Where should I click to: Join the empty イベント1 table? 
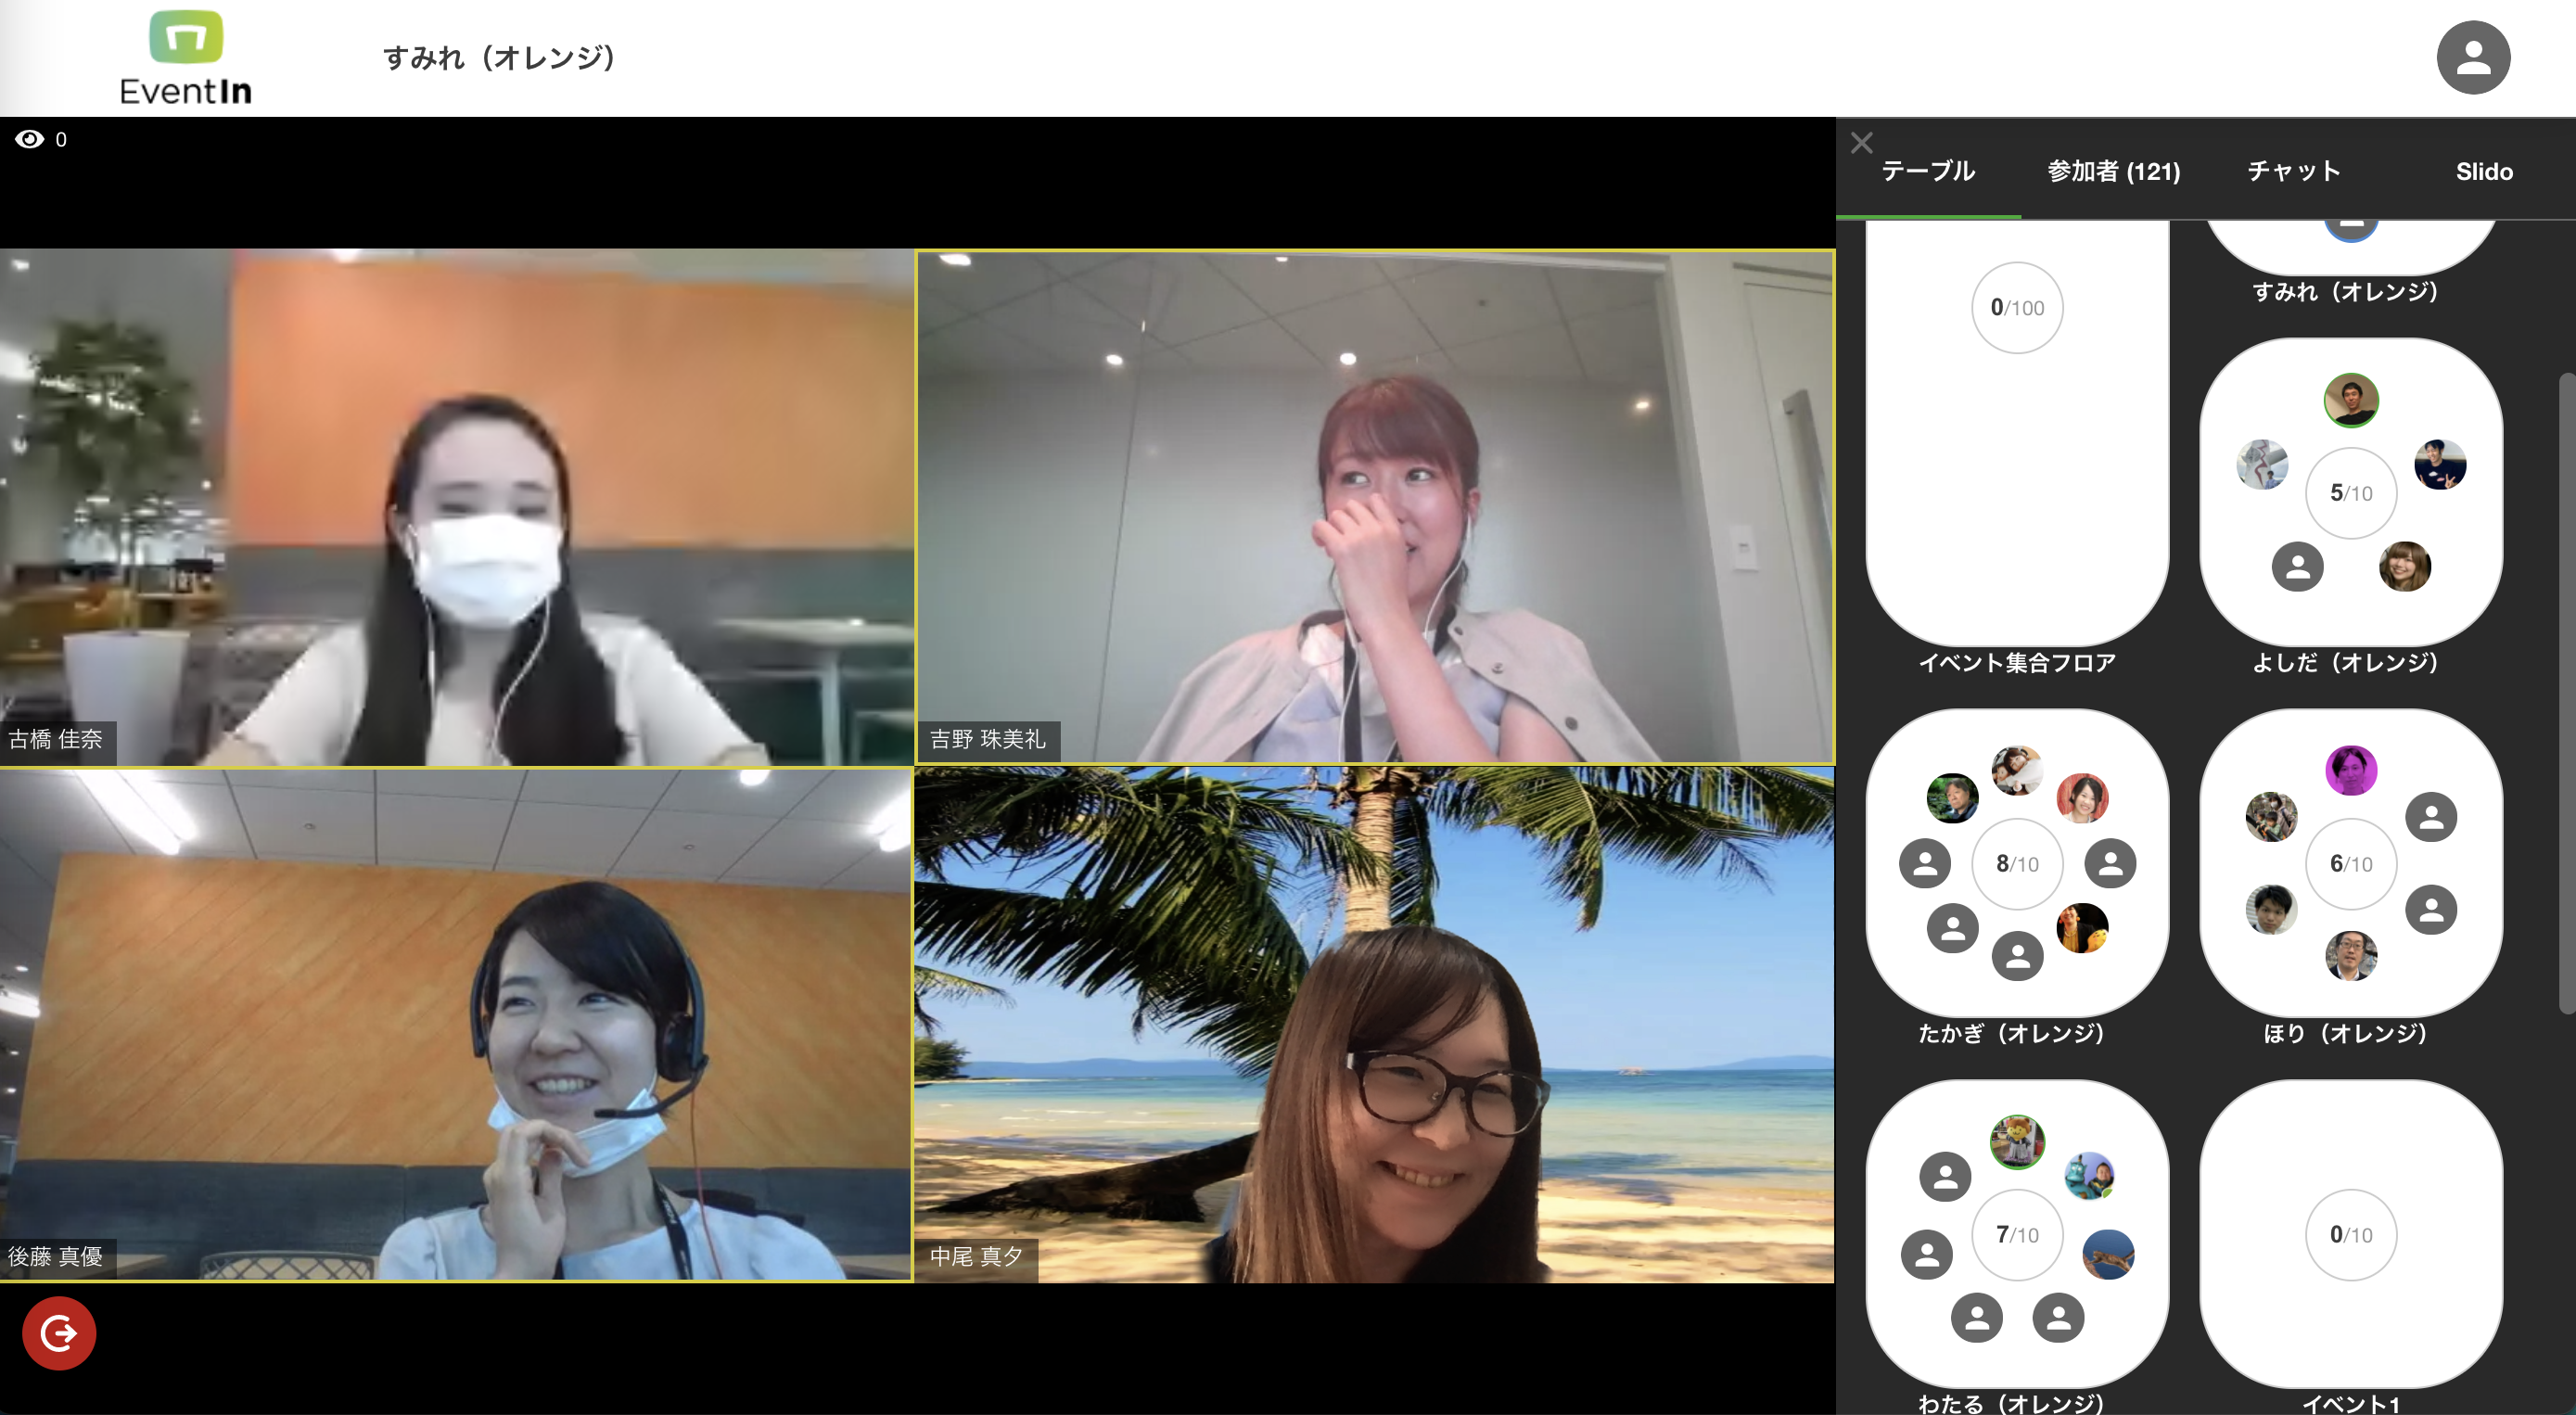(2351, 1234)
